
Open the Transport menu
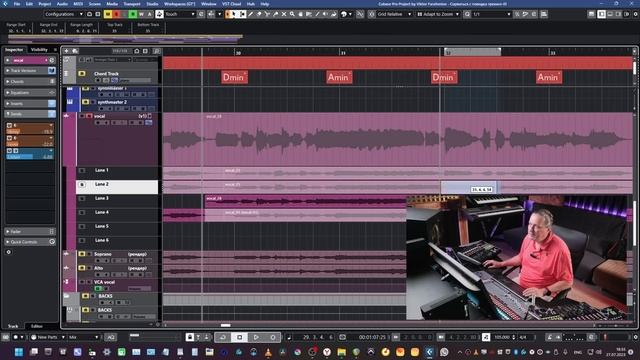click(132, 4)
